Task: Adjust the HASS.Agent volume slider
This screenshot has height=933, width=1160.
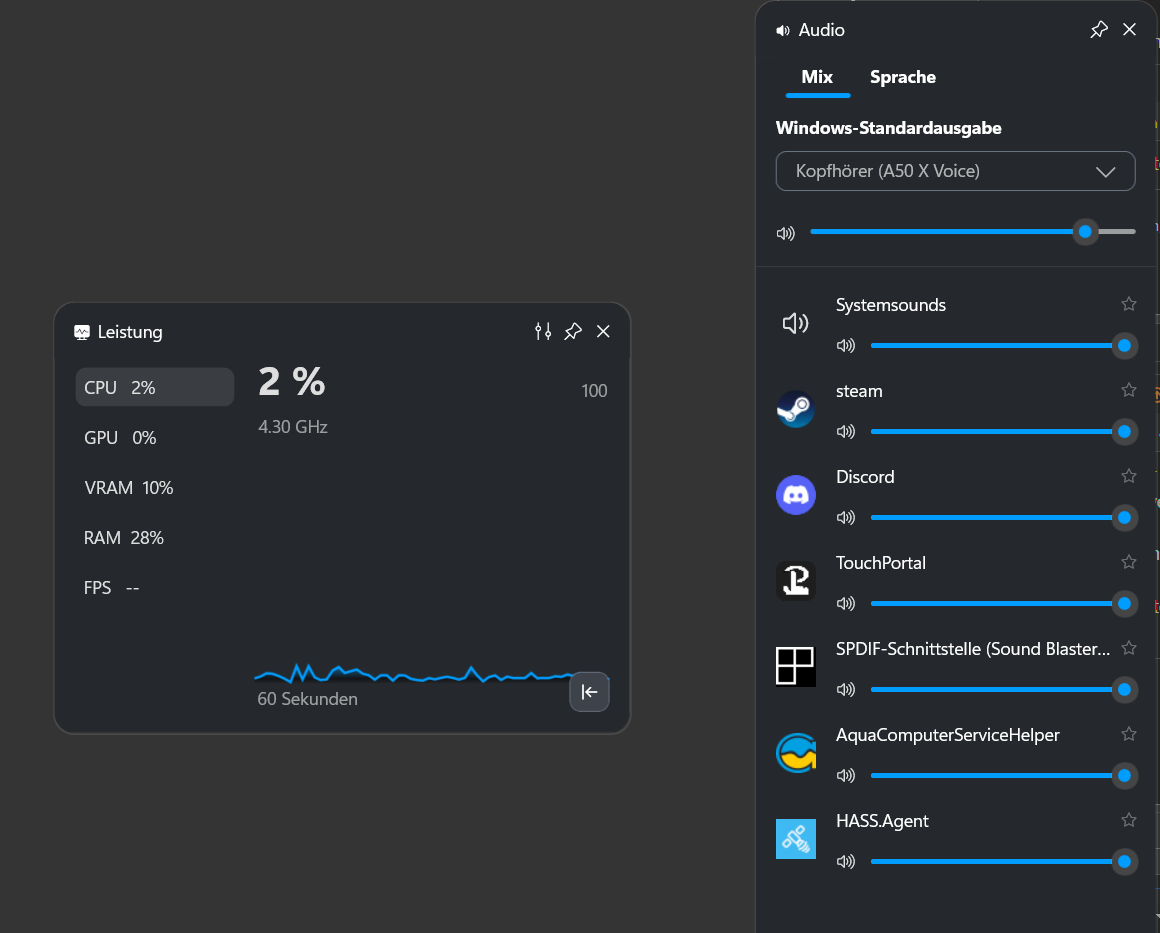Action: (x=1002, y=860)
